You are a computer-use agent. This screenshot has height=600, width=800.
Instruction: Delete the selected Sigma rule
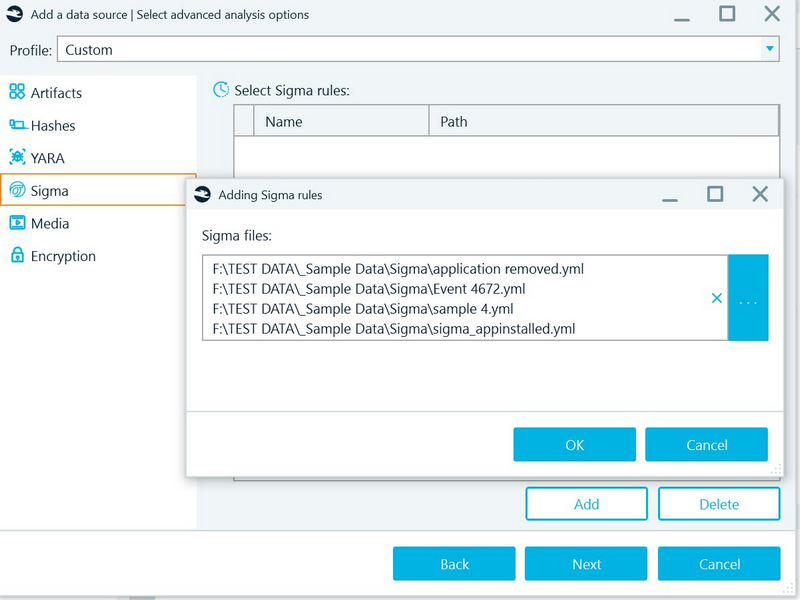(x=718, y=503)
